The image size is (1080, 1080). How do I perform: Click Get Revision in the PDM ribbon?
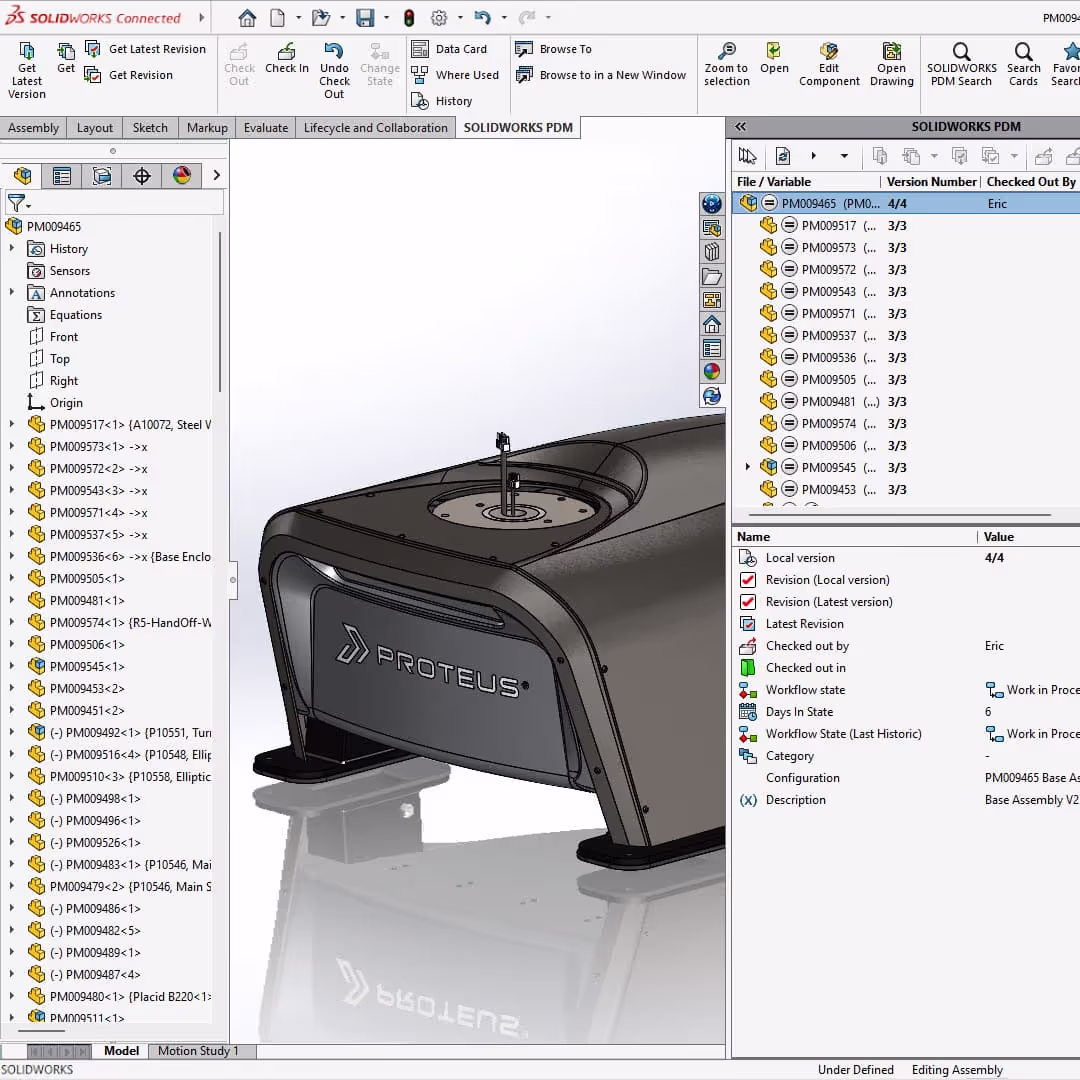coord(128,74)
